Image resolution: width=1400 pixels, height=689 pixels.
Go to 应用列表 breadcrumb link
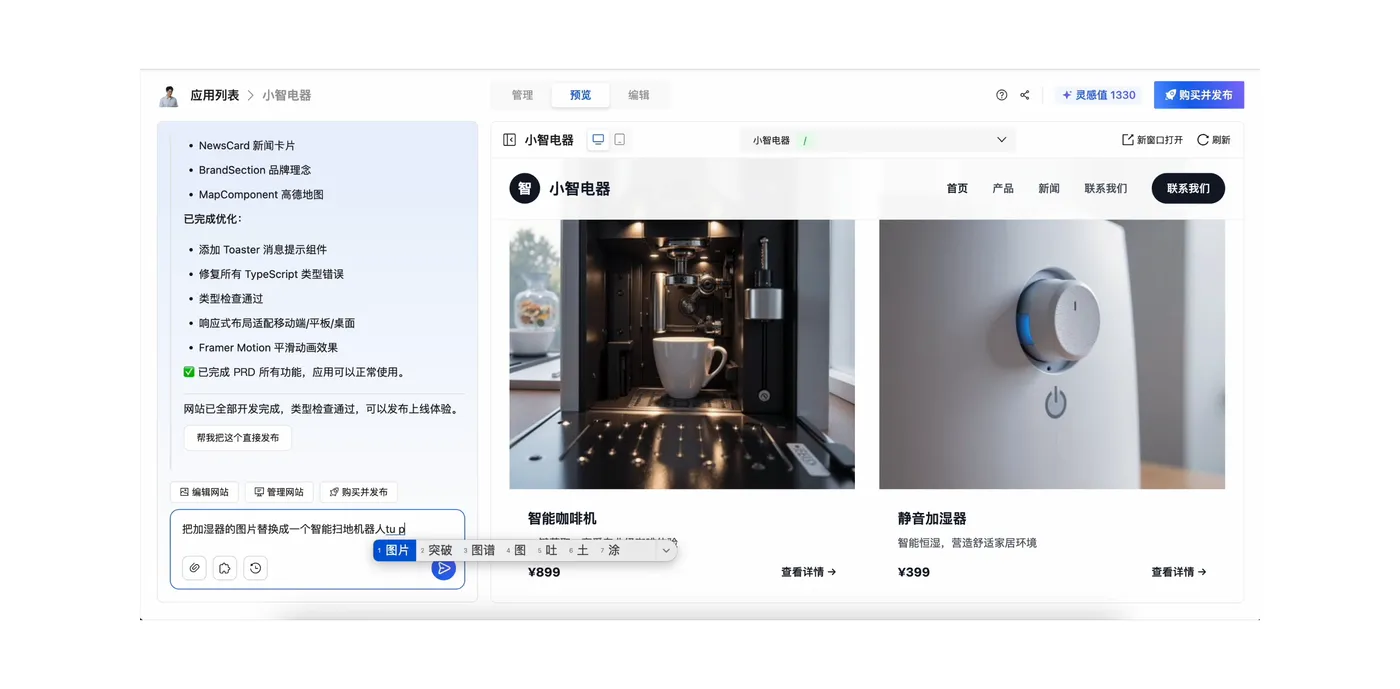click(215, 95)
